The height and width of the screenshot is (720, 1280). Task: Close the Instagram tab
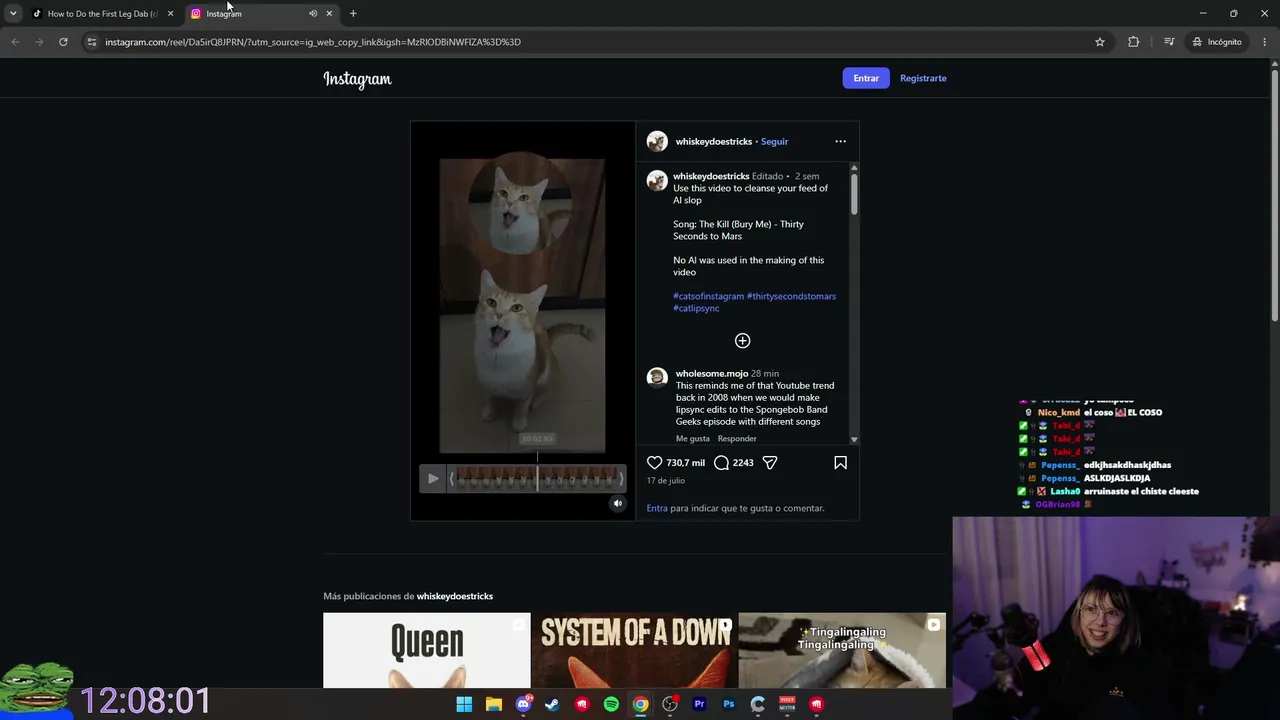tap(329, 14)
